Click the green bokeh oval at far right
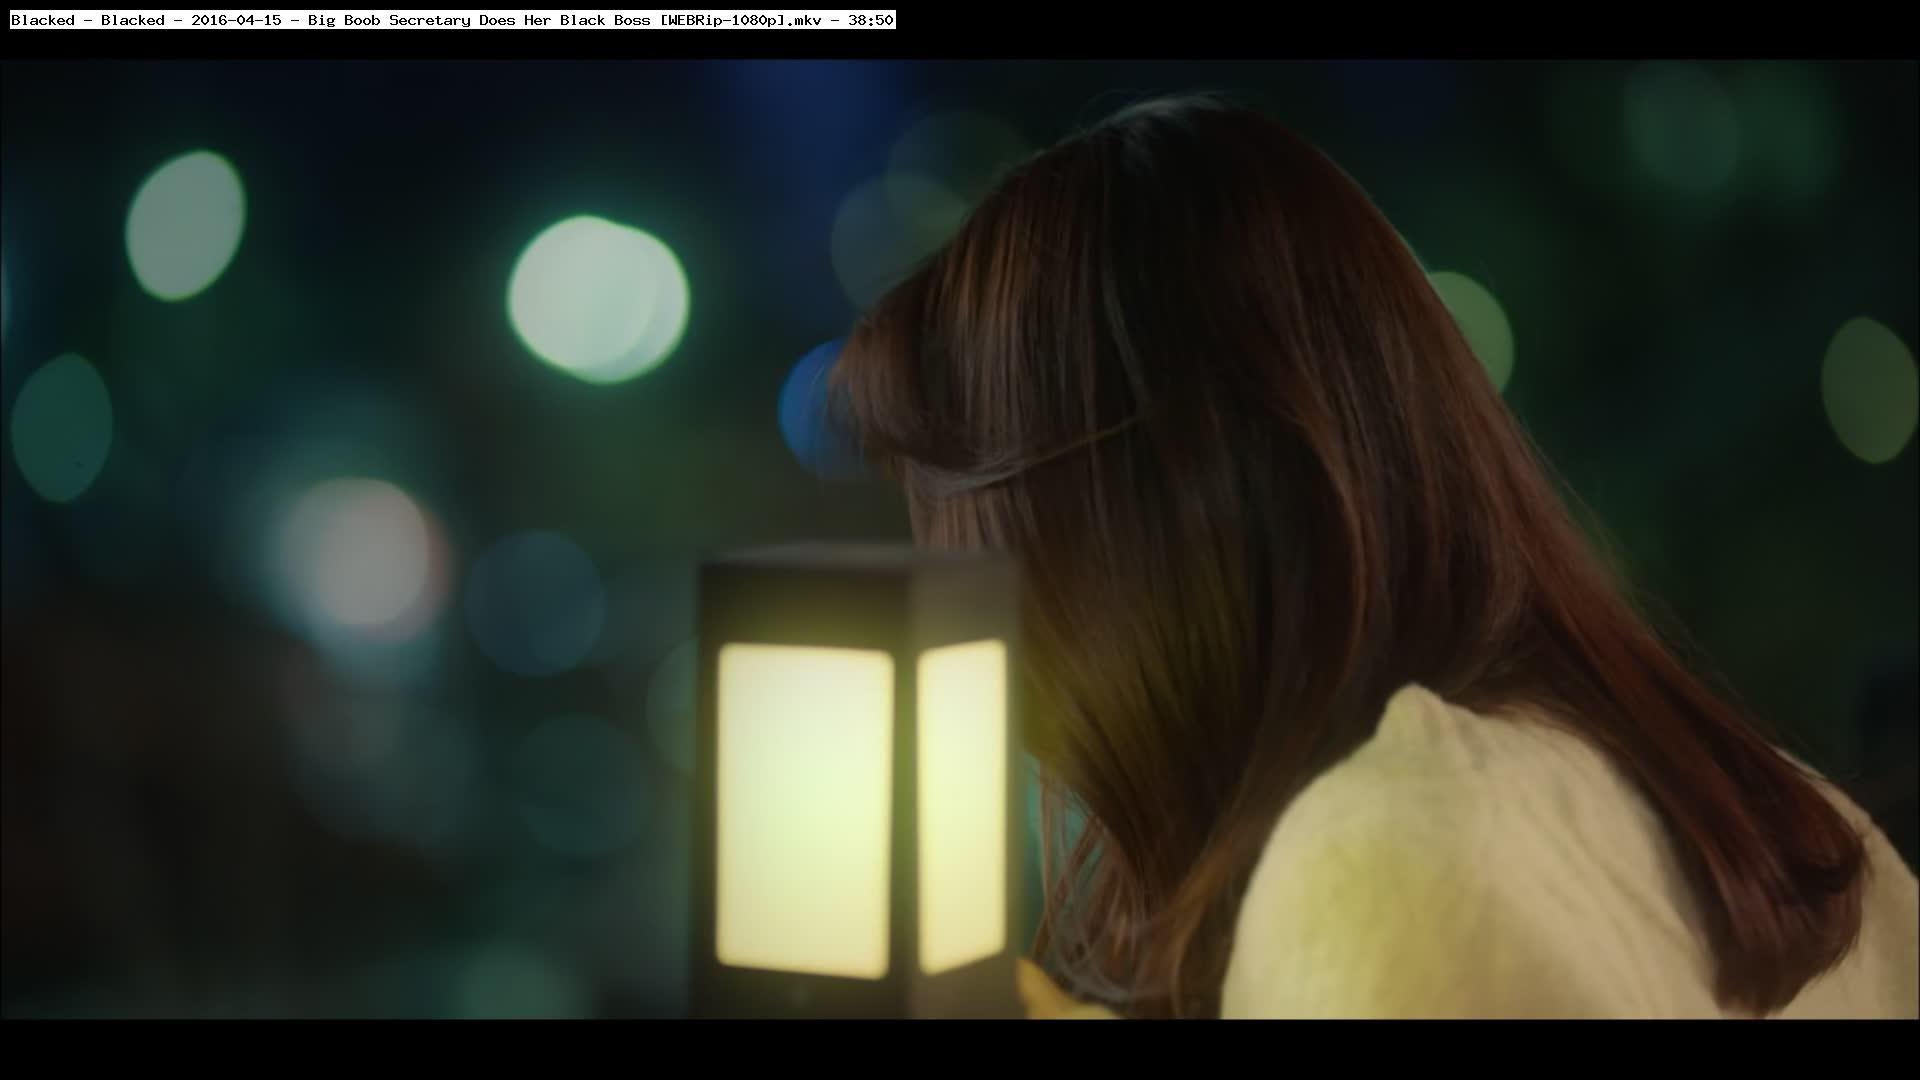1920x1080 pixels. click(1868, 390)
